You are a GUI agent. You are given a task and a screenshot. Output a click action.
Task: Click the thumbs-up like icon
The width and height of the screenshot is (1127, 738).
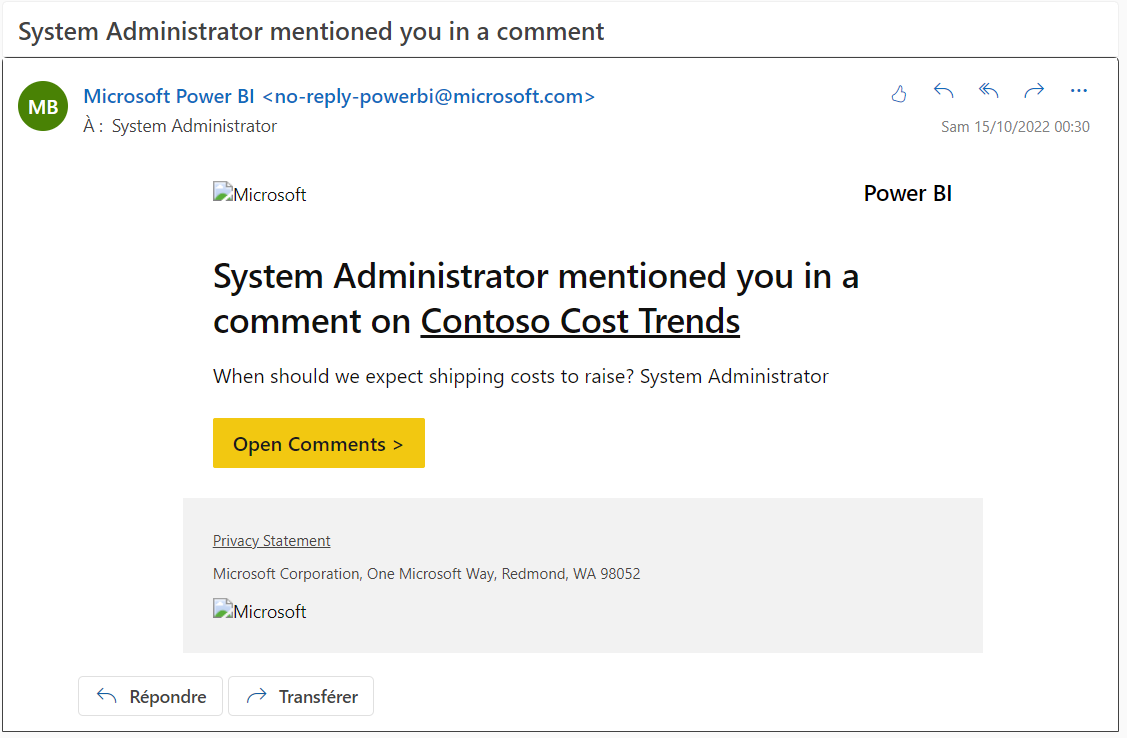[x=898, y=93]
